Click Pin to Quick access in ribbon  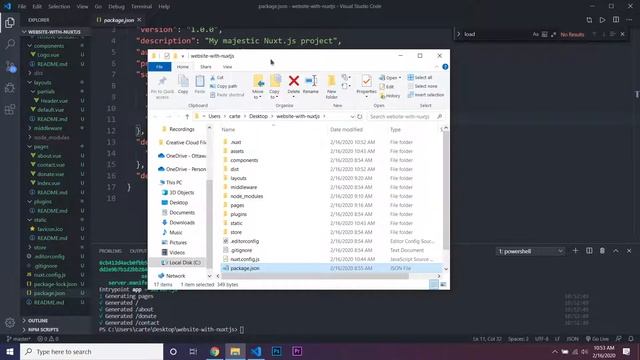(162, 87)
